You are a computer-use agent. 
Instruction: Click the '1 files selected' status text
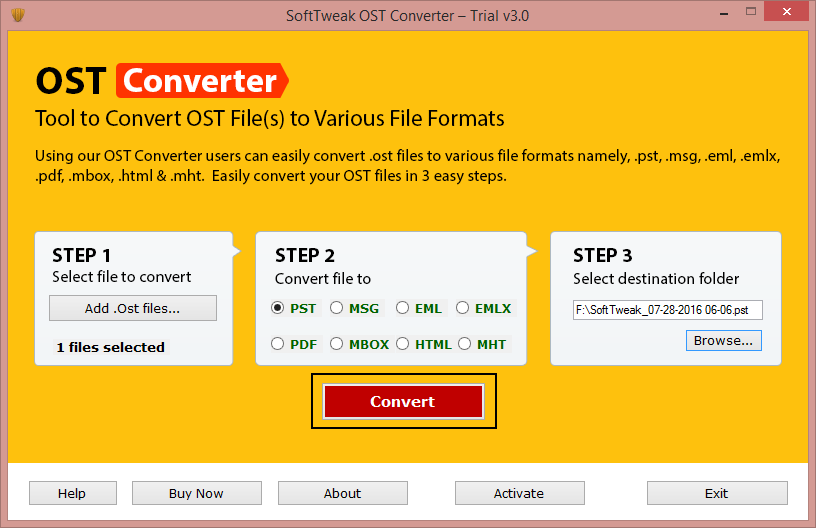110,347
